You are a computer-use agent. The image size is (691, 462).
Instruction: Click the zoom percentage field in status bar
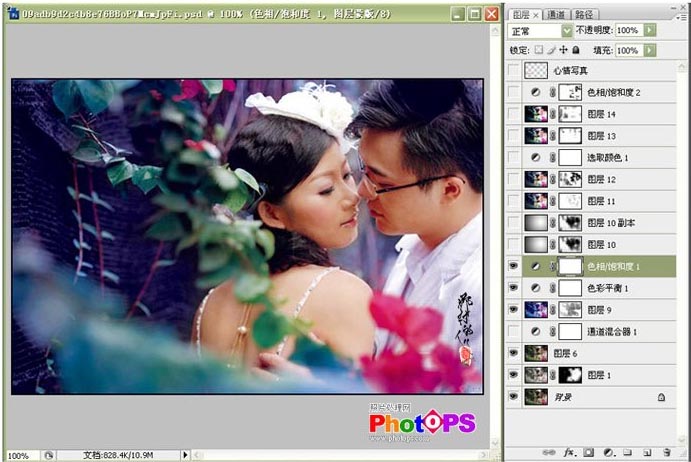tap(19, 456)
